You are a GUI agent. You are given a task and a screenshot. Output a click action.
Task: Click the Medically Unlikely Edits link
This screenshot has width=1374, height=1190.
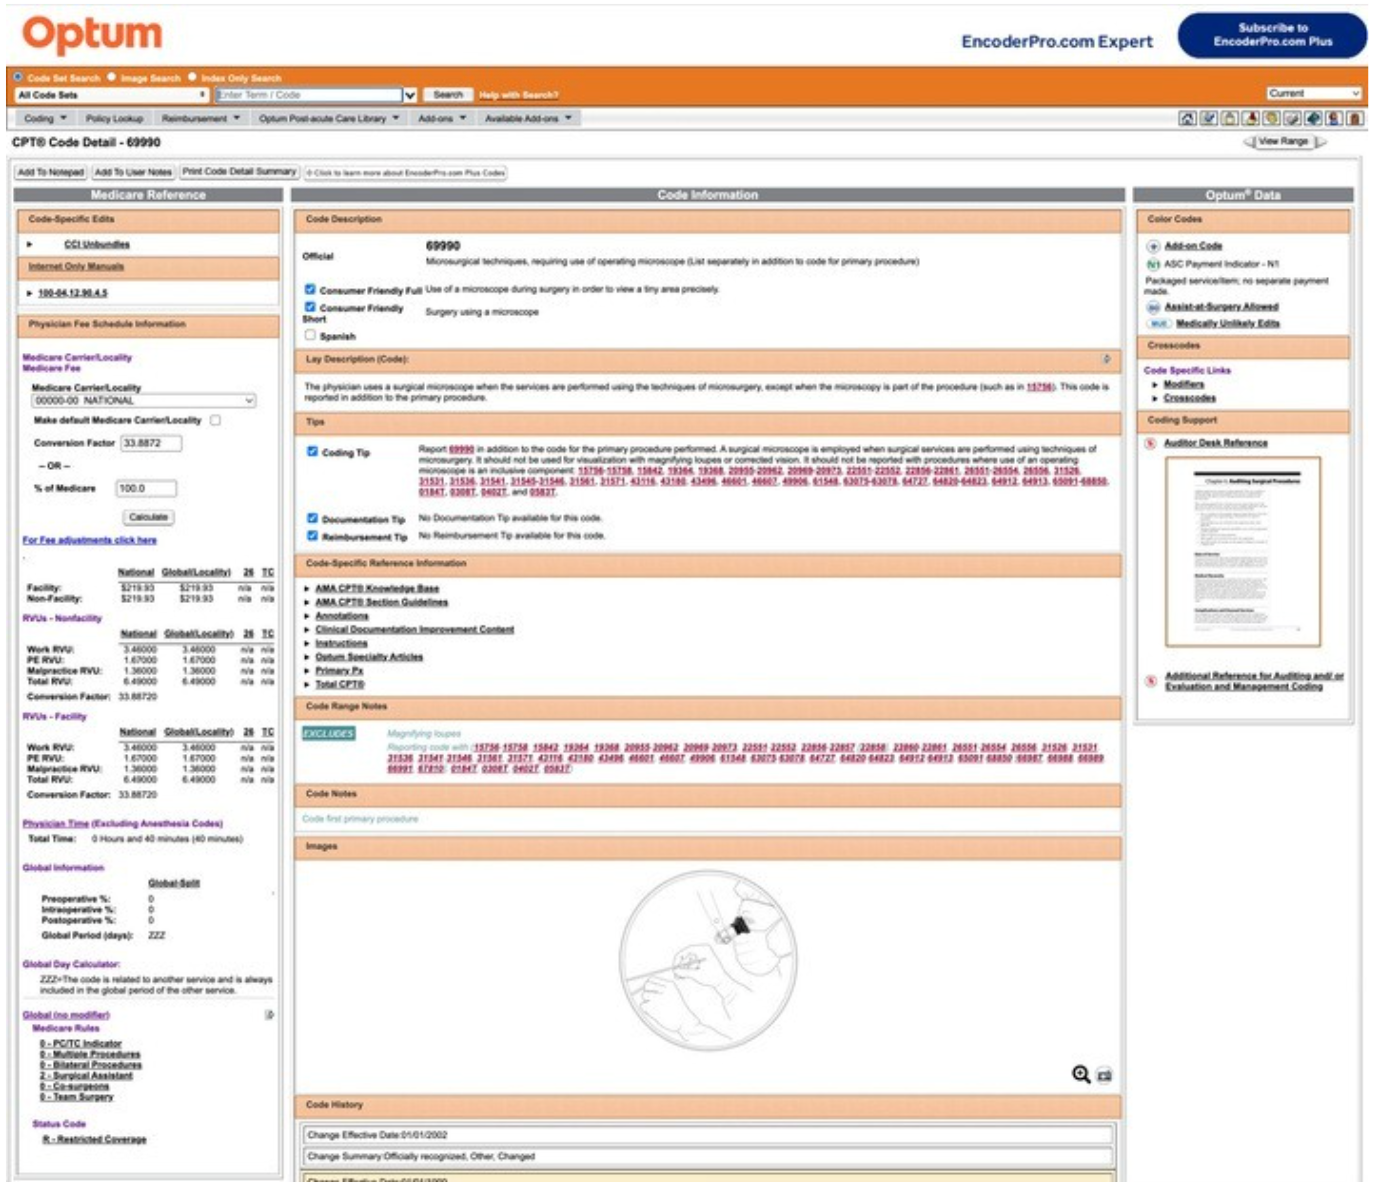tap(1227, 324)
